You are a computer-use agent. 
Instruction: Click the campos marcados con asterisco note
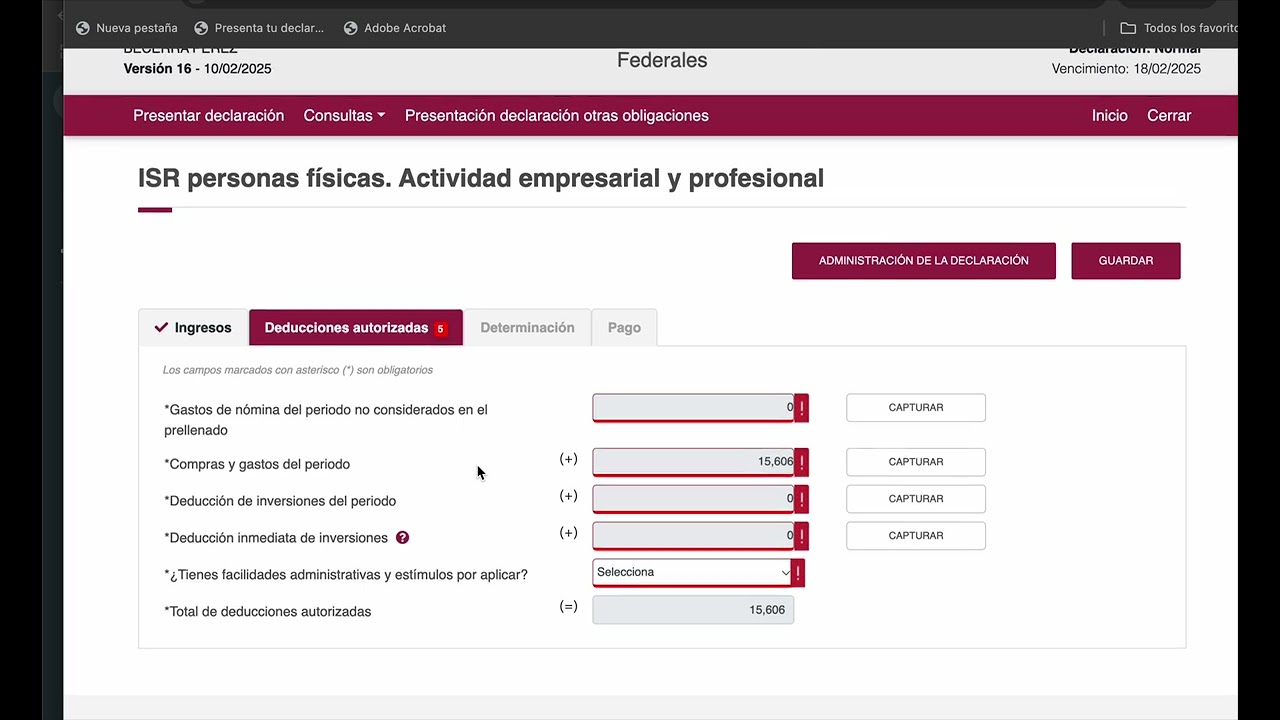298,370
